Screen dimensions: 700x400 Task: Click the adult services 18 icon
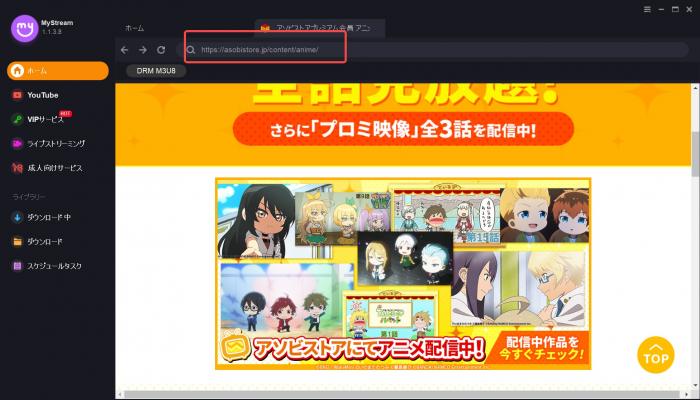coord(17,168)
